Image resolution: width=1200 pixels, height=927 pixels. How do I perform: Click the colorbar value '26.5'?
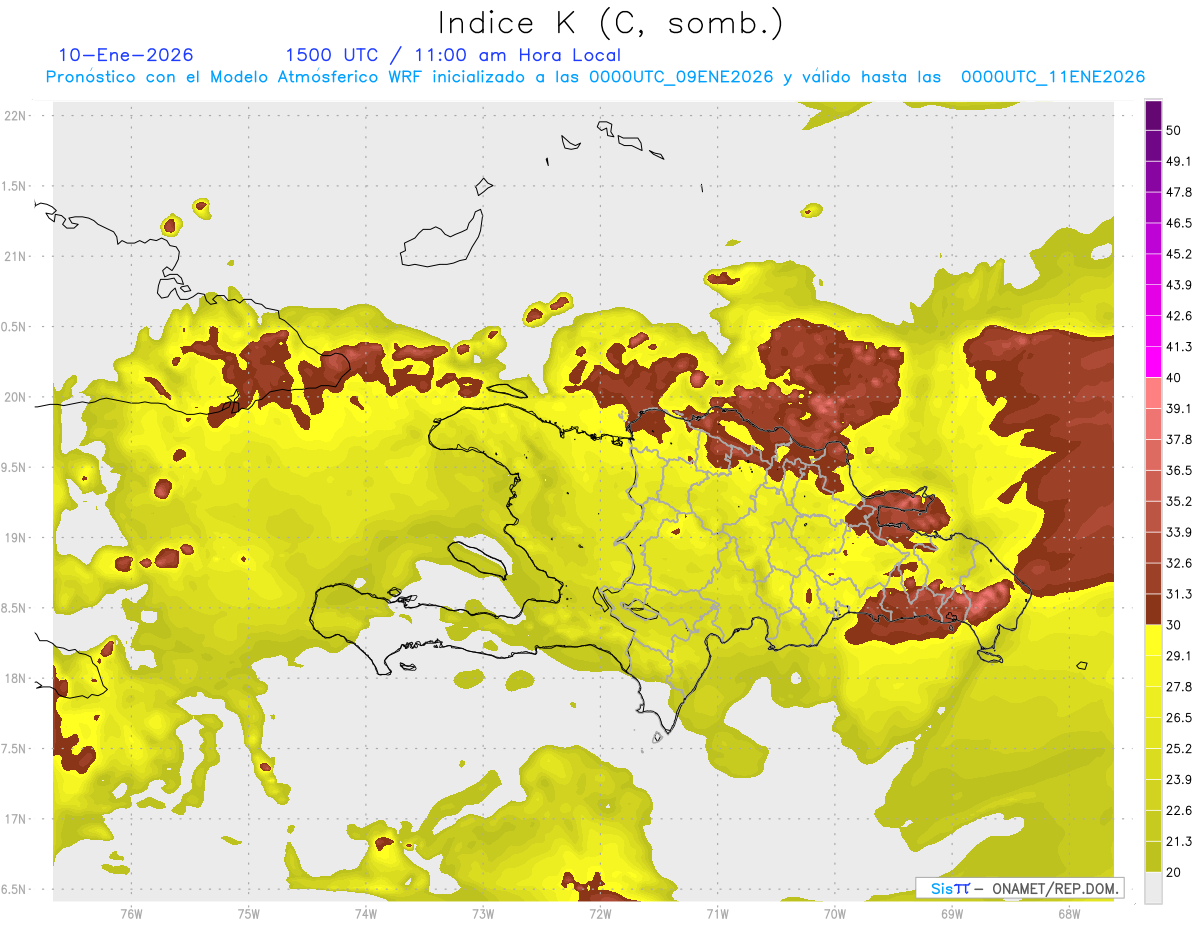pyautogui.click(x=1179, y=718)
